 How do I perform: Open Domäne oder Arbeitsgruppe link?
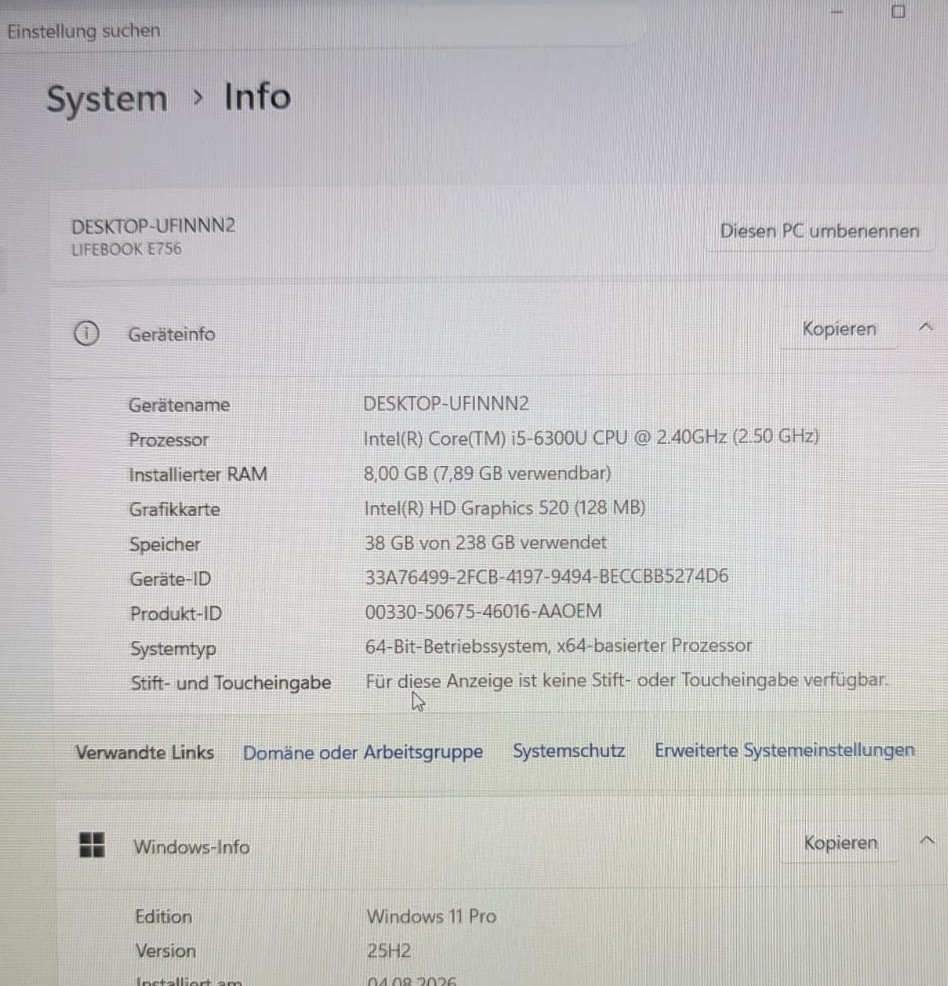pyautogui.click(x=363, y=752)
